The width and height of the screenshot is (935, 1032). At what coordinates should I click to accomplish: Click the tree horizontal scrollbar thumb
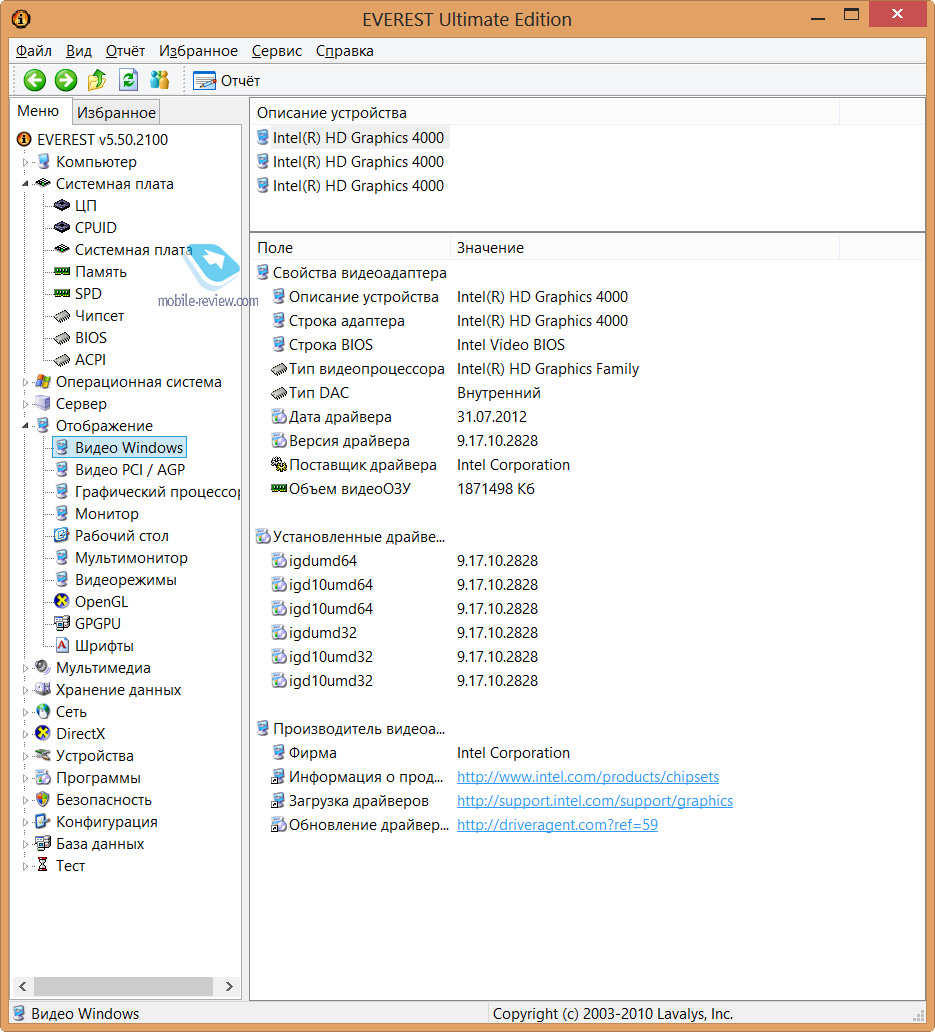click(x=123, y=986)
